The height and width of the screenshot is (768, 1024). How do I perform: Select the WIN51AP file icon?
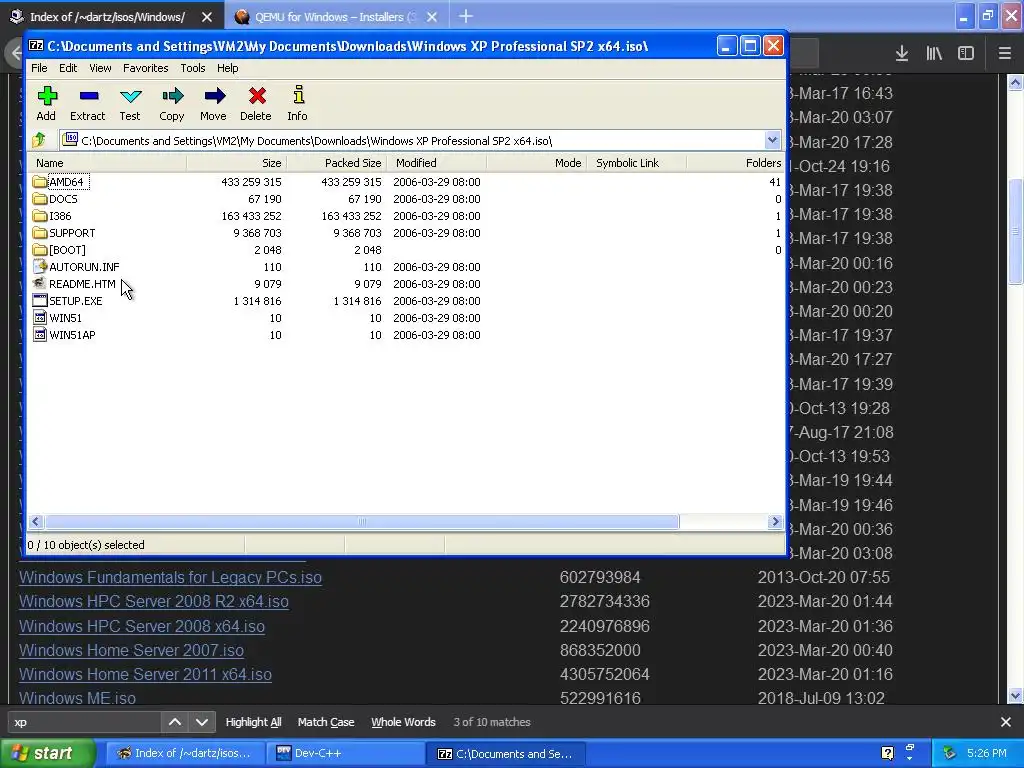40,334
